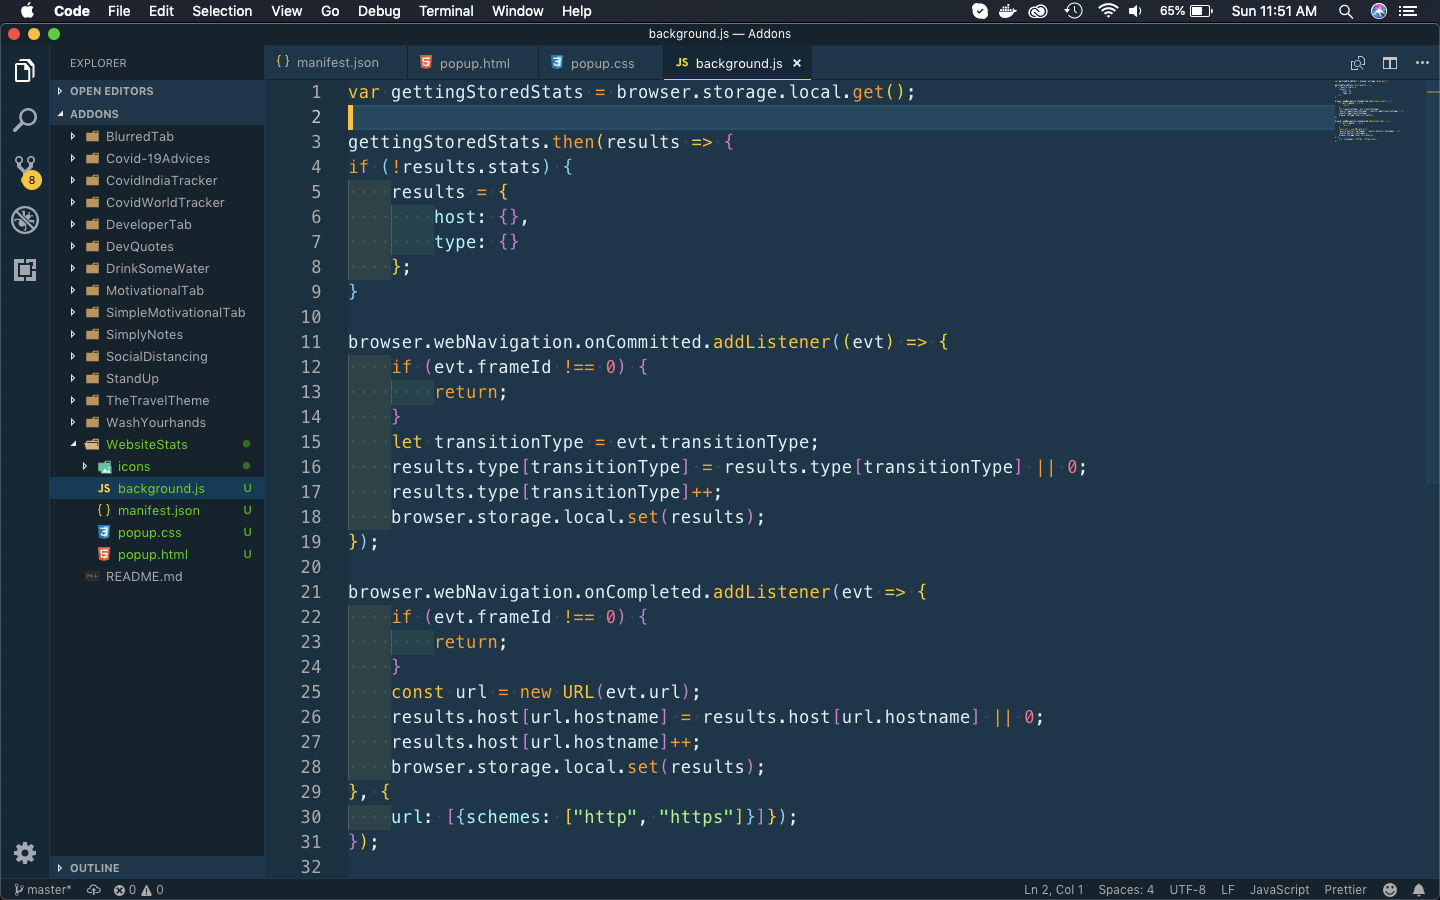Open the Manage gear settings icon
Image resolution: width=1440 pixels, height=900 pixels.
pyautogui.click(x=25, y=853)
